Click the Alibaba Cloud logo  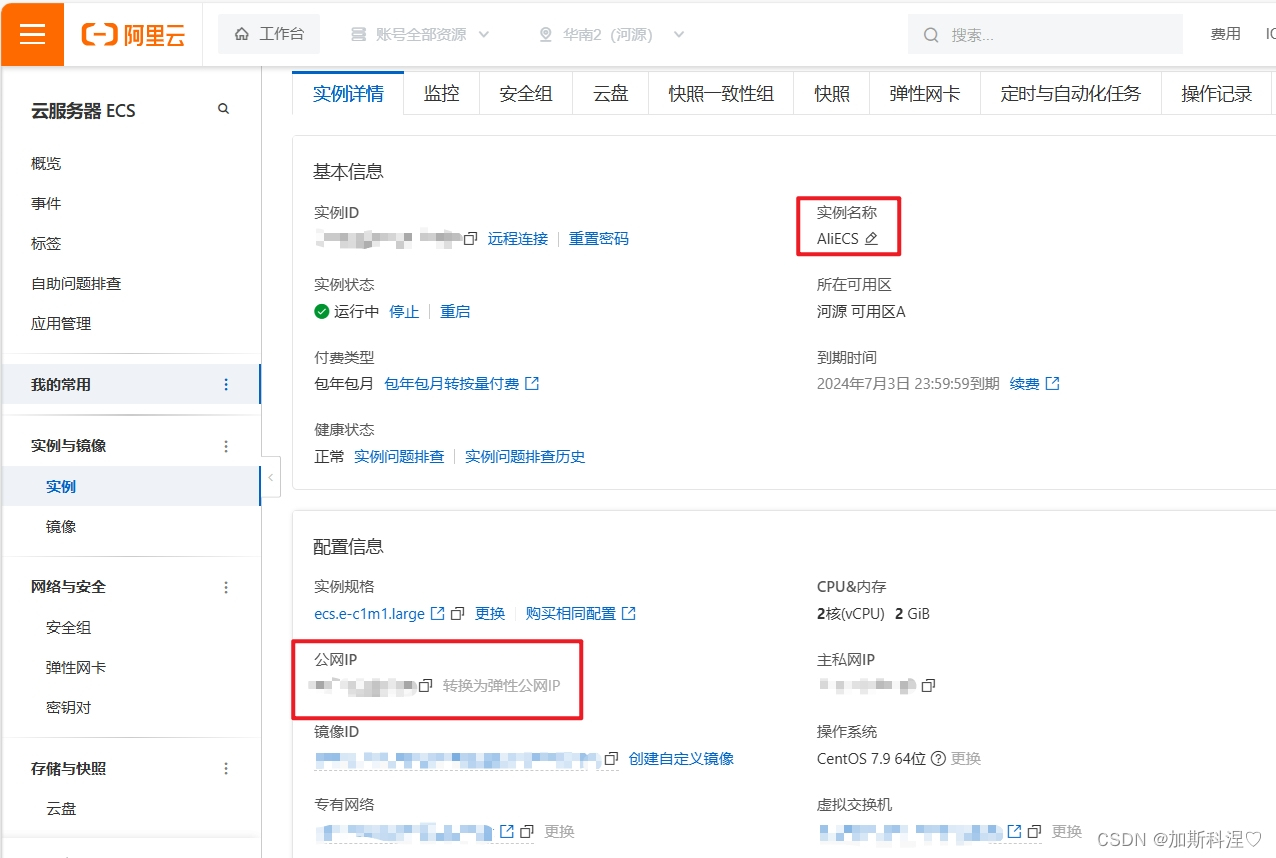tap(134, 35)
